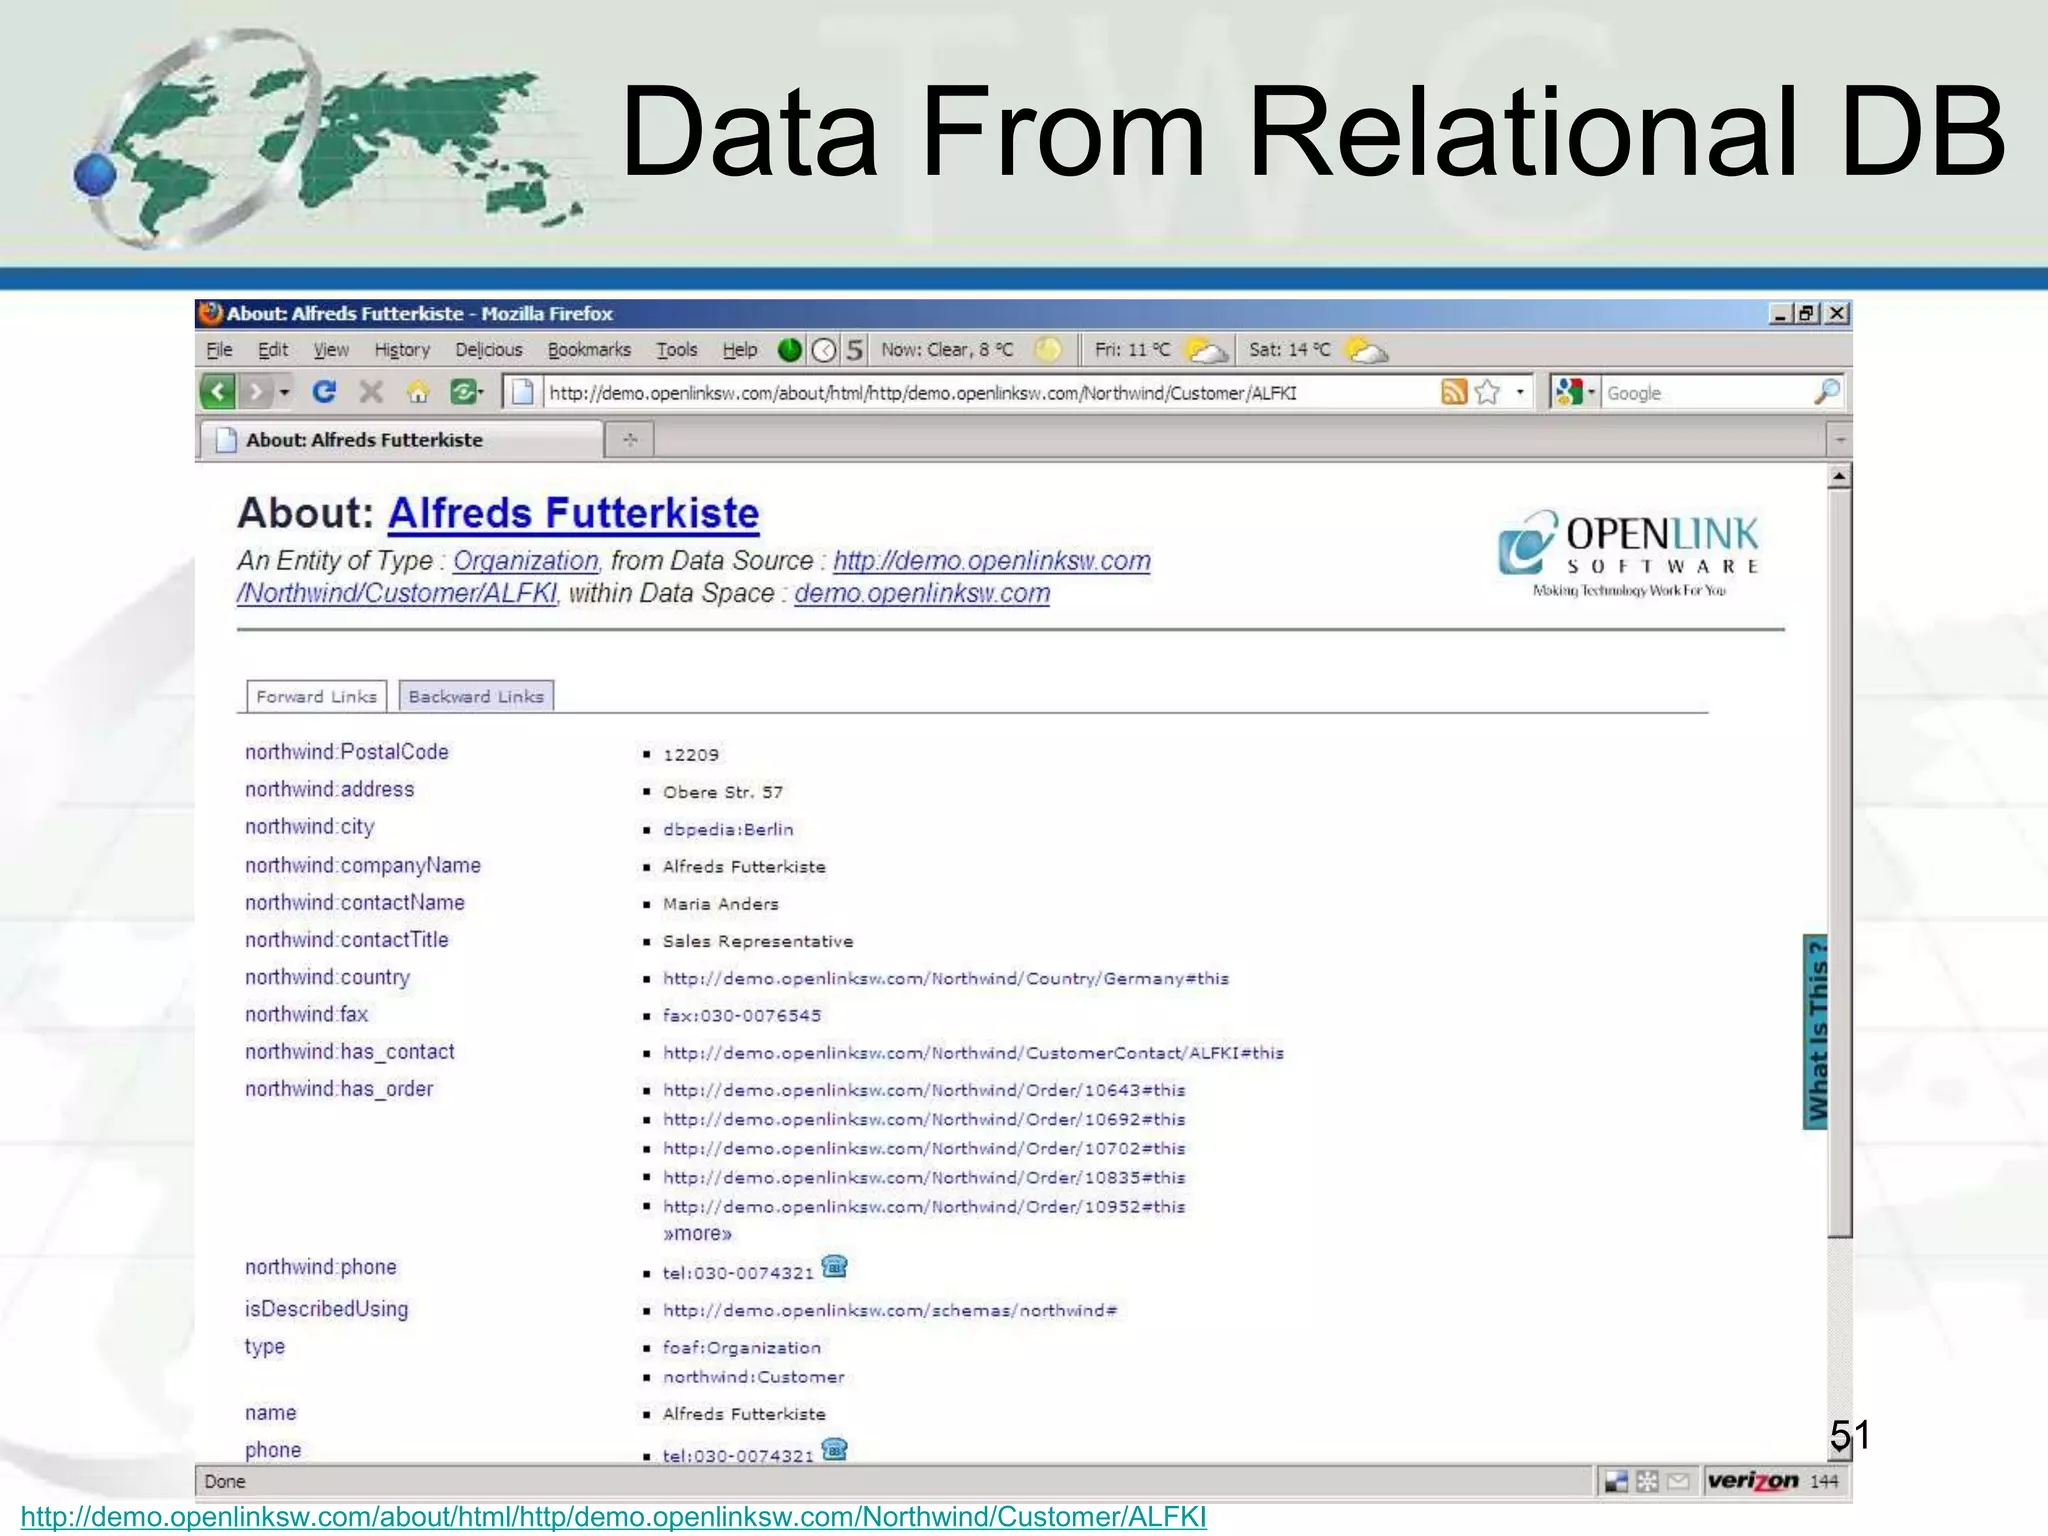2048x1536 pixels.
Task: Click the search magnifier icon
Action: point(1826,392)
